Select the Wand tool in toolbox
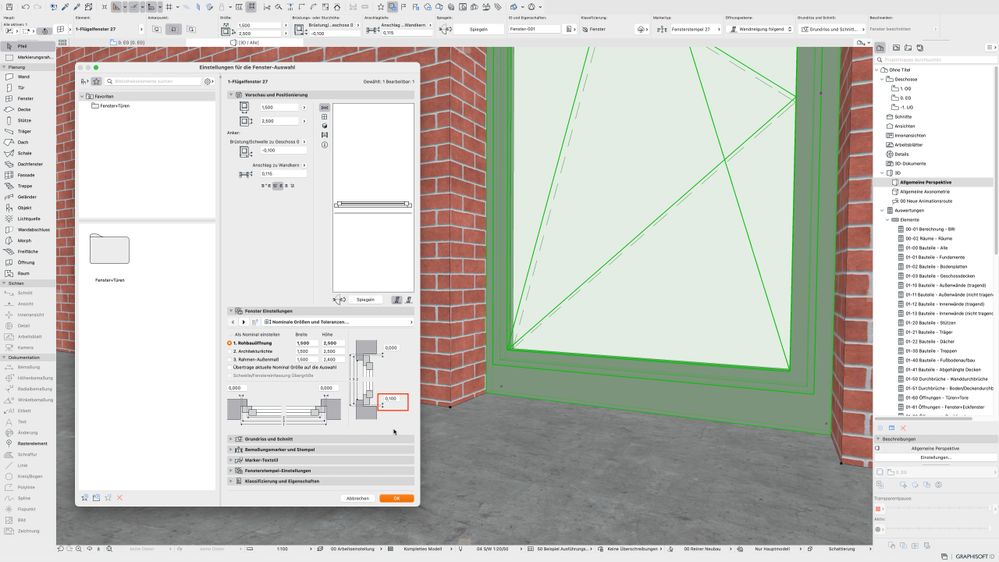The height and width of the screenshot is (562, 999). pyautogui.click(x=27, y=76)
